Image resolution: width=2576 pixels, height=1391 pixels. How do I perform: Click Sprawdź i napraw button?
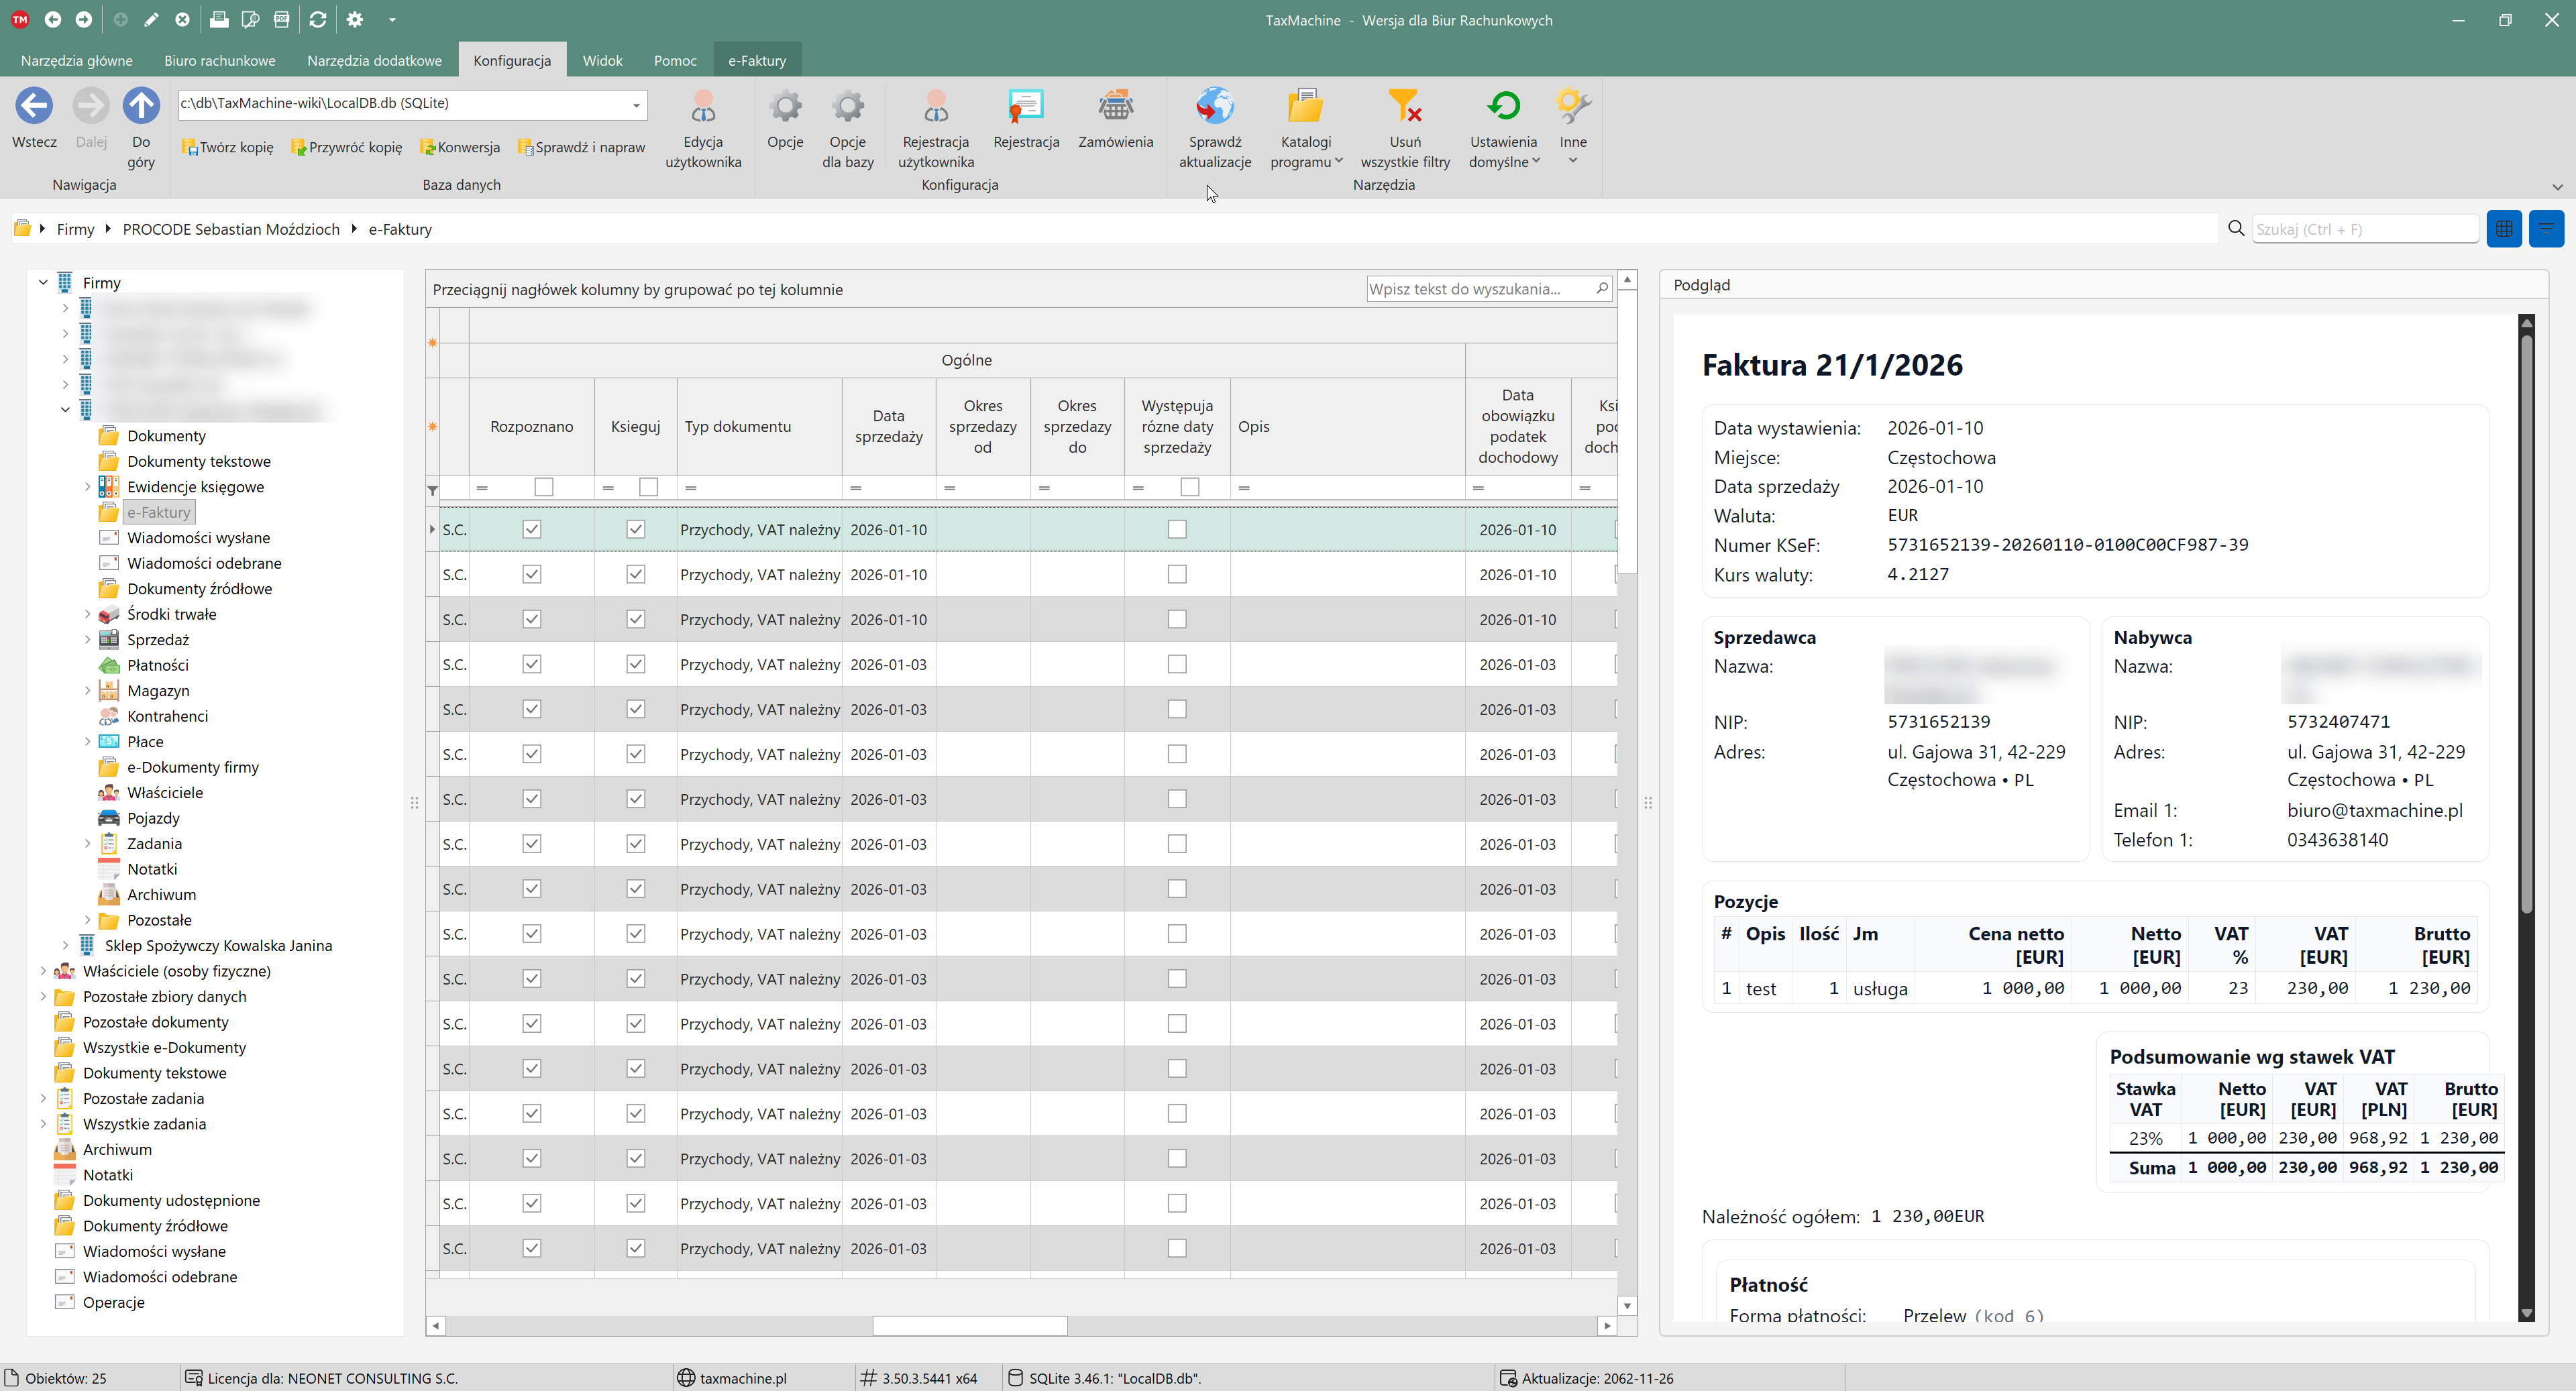[x=582, y=147]
